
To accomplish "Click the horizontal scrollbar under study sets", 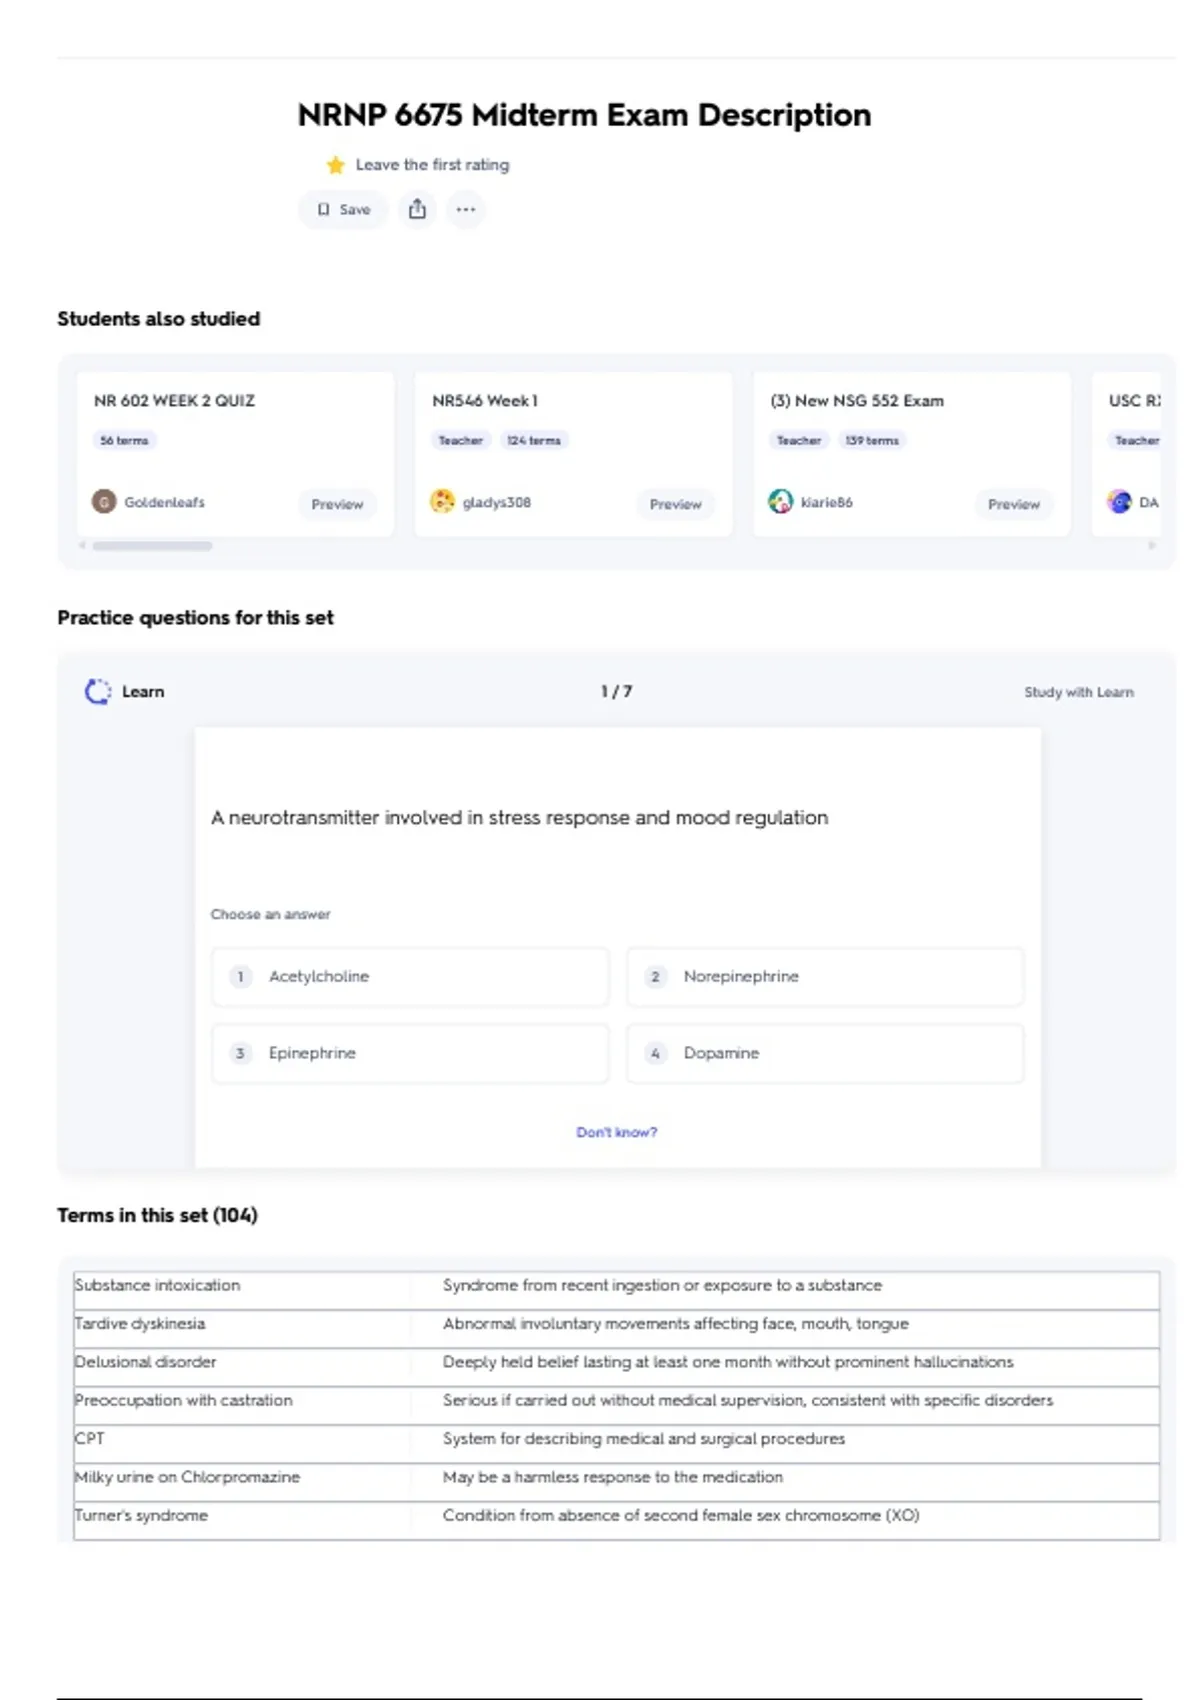I will pyautogui.click(x=152, y=546).
